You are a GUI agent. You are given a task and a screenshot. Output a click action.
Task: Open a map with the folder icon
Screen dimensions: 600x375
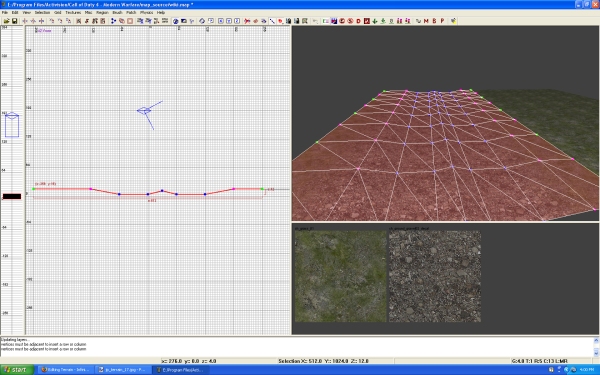click(7, 21)
